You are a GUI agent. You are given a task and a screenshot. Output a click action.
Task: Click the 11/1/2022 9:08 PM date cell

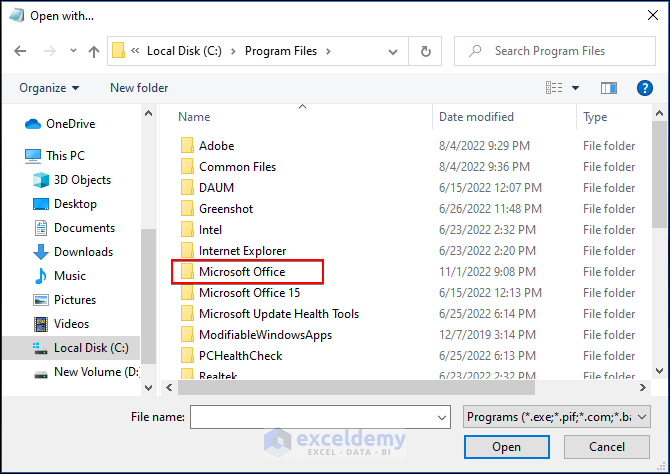point(487,272)
